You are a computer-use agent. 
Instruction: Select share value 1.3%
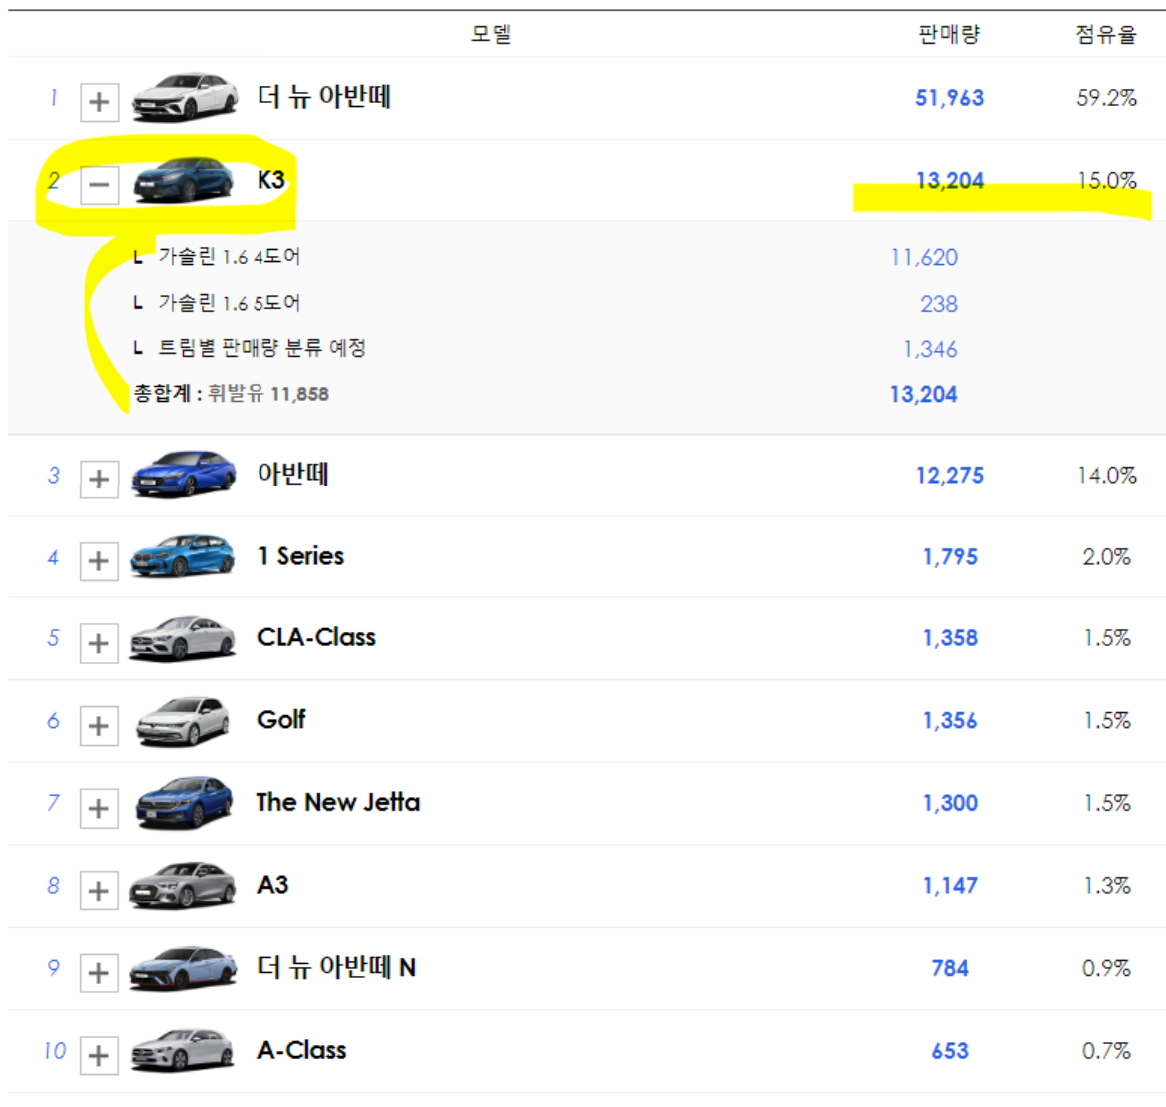(1107, 885)
